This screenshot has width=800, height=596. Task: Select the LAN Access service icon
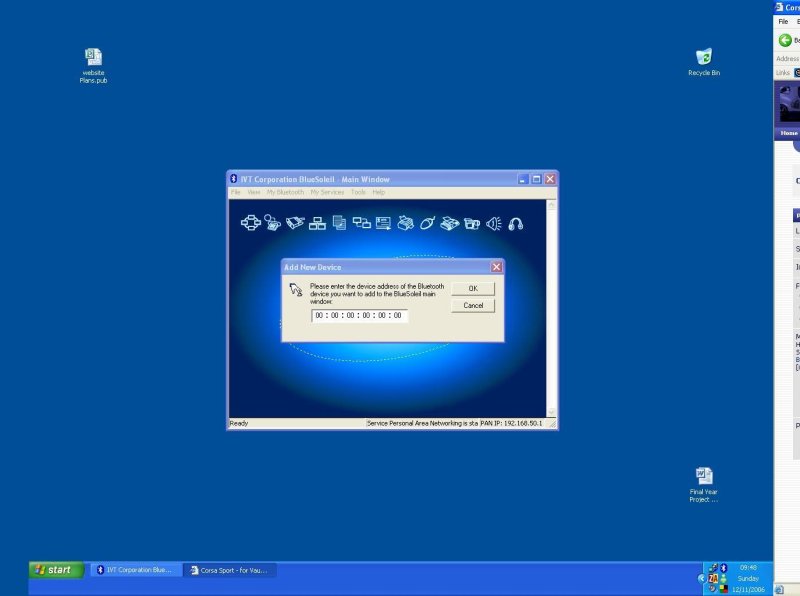[317, 224]
